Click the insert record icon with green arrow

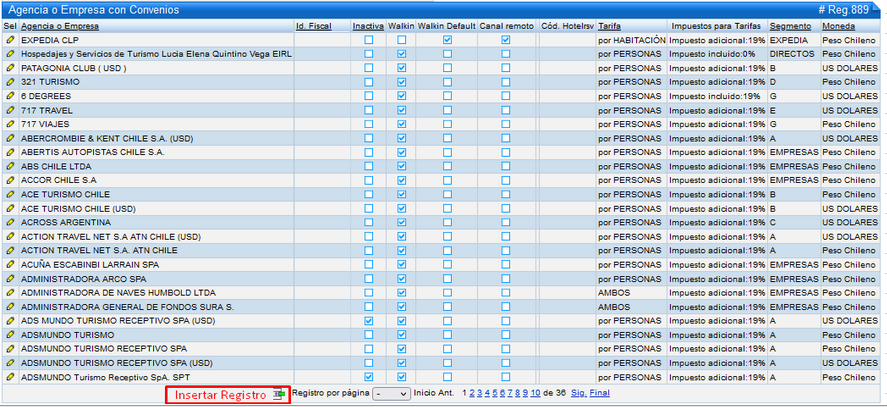pos(279,395)
